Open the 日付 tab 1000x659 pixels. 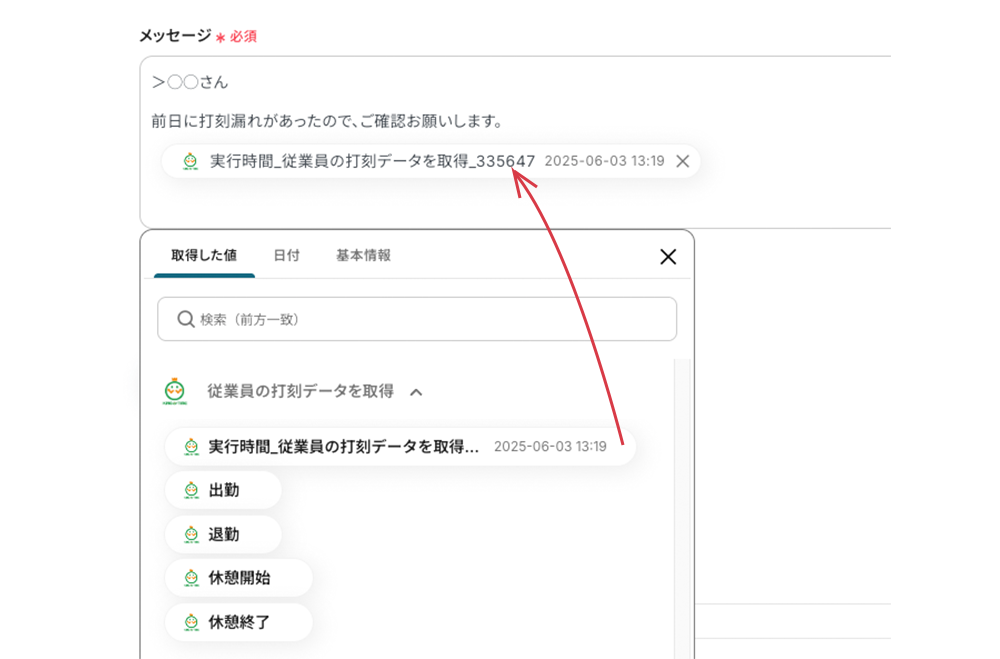coord(286,256)
